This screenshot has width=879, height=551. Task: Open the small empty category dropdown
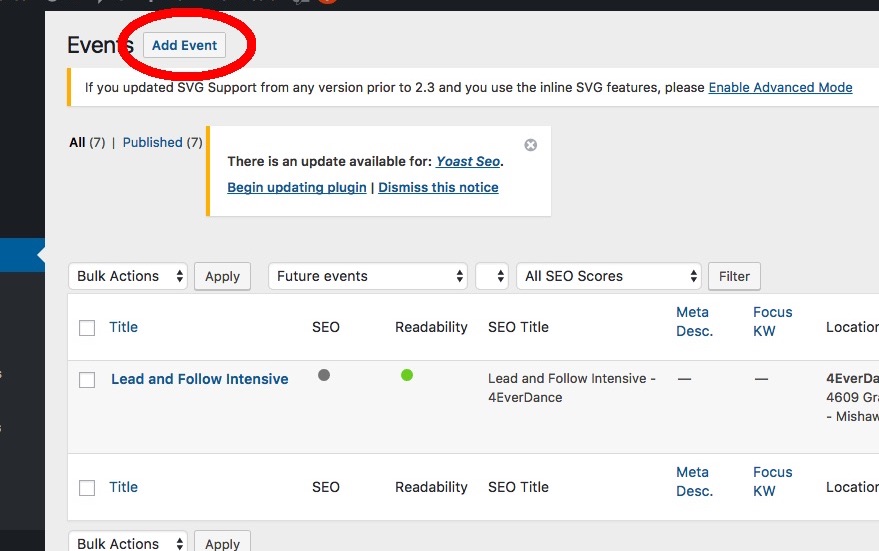[492, 276]
